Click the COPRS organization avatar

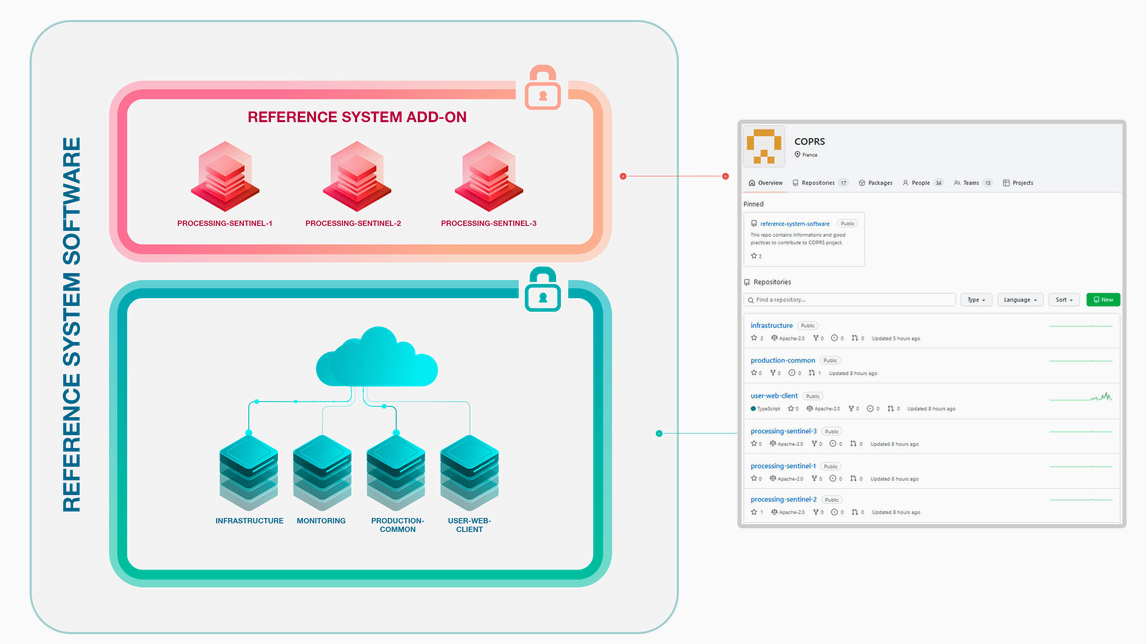pyautogui.click(x=765, y=147)
